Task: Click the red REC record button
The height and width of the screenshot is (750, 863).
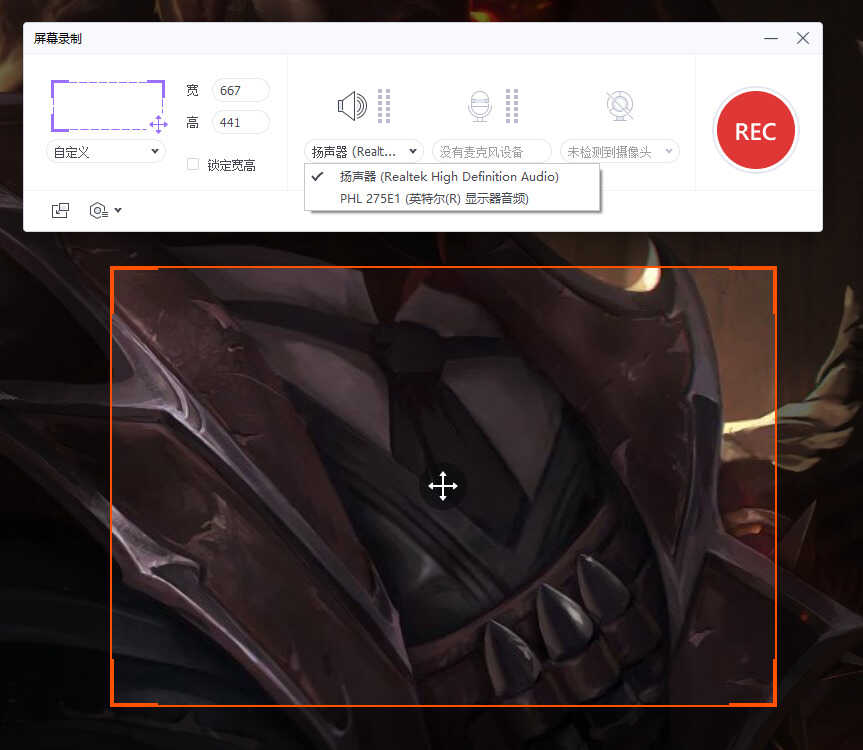Action: click(755, 131)
